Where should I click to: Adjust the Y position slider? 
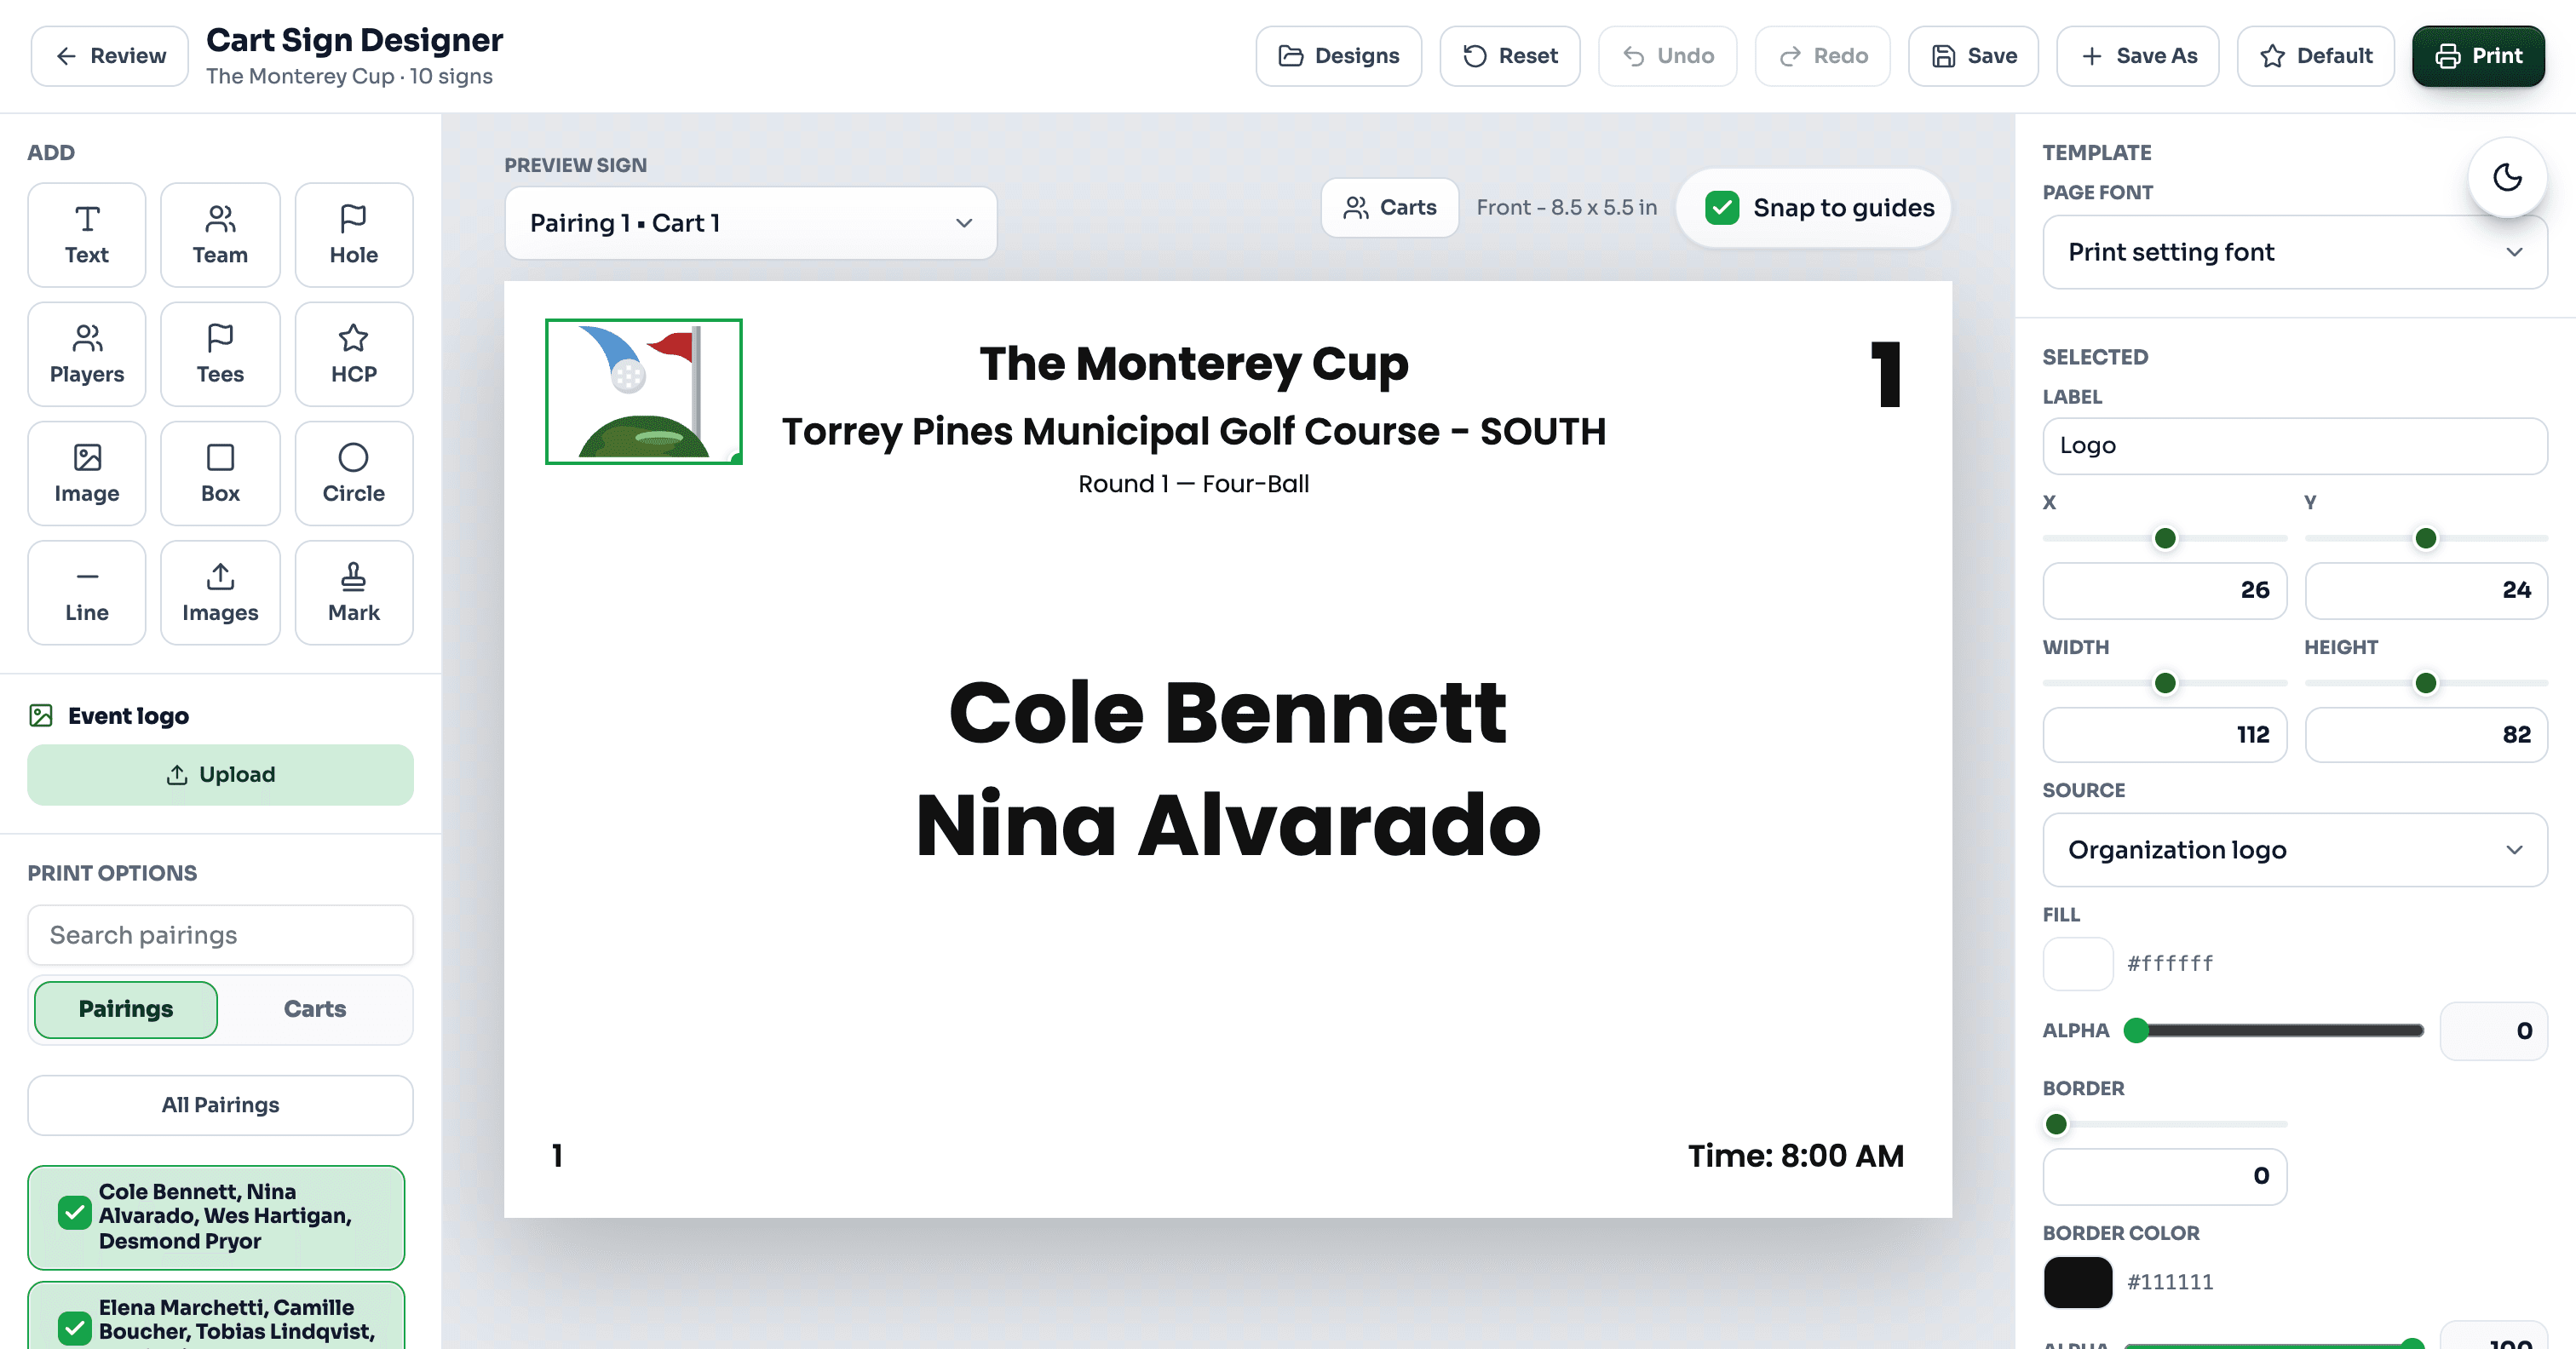click(2426, 538)
